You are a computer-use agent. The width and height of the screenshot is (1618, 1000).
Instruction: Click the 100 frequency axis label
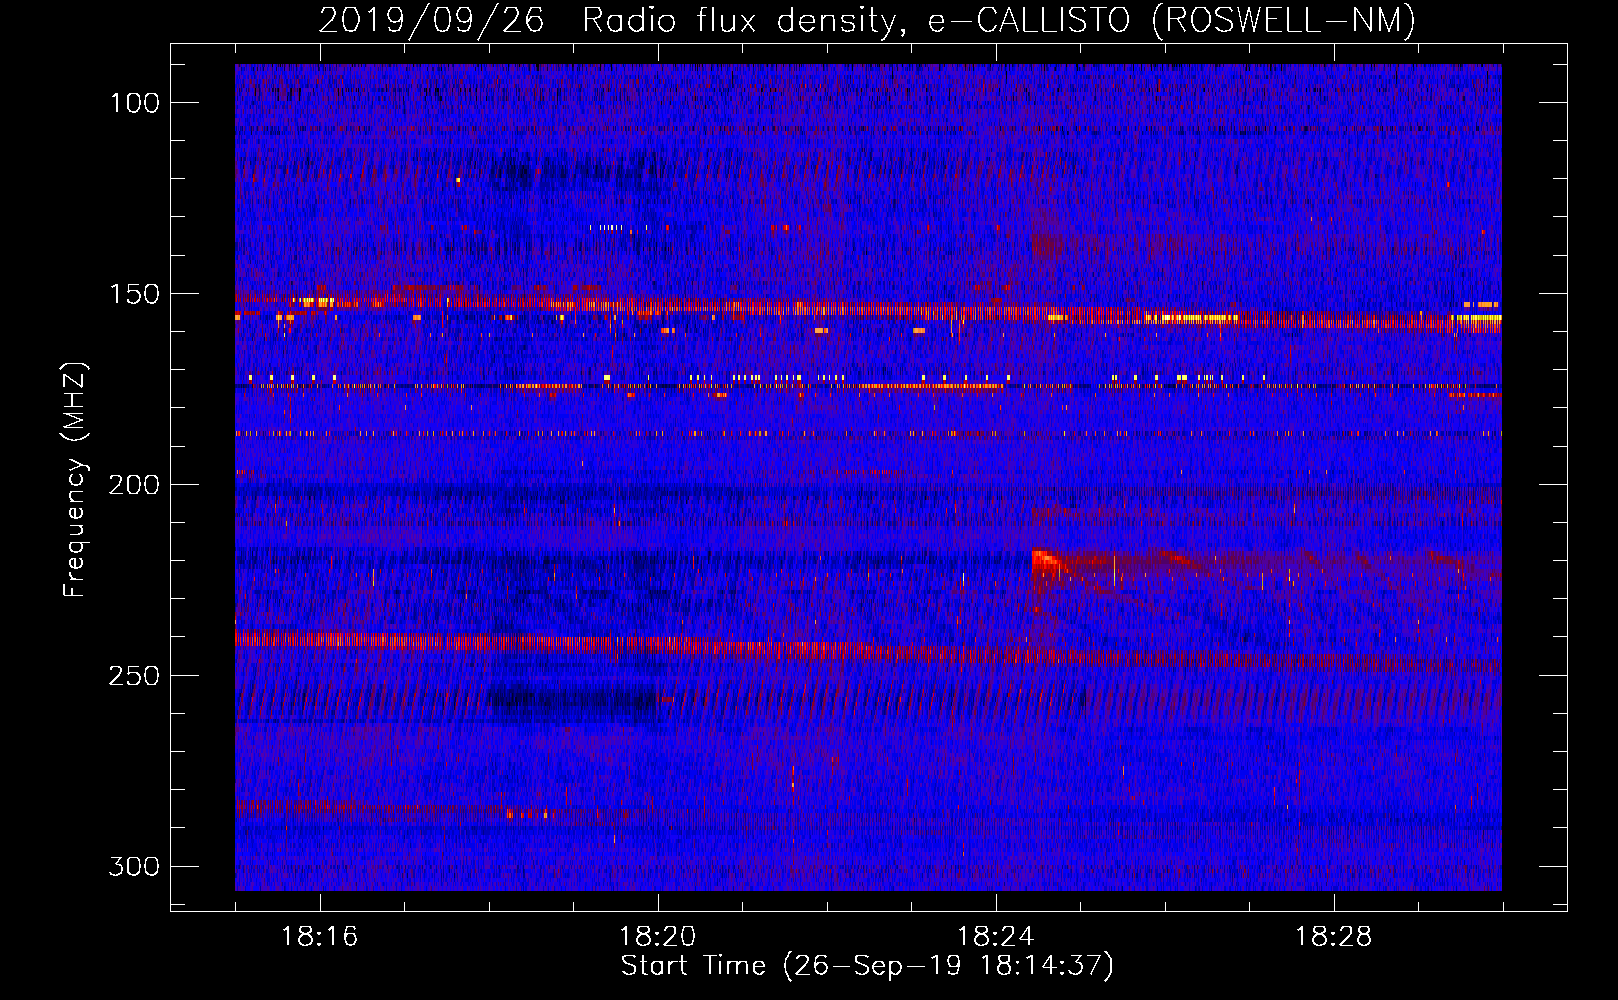click(x=135, y=103)
